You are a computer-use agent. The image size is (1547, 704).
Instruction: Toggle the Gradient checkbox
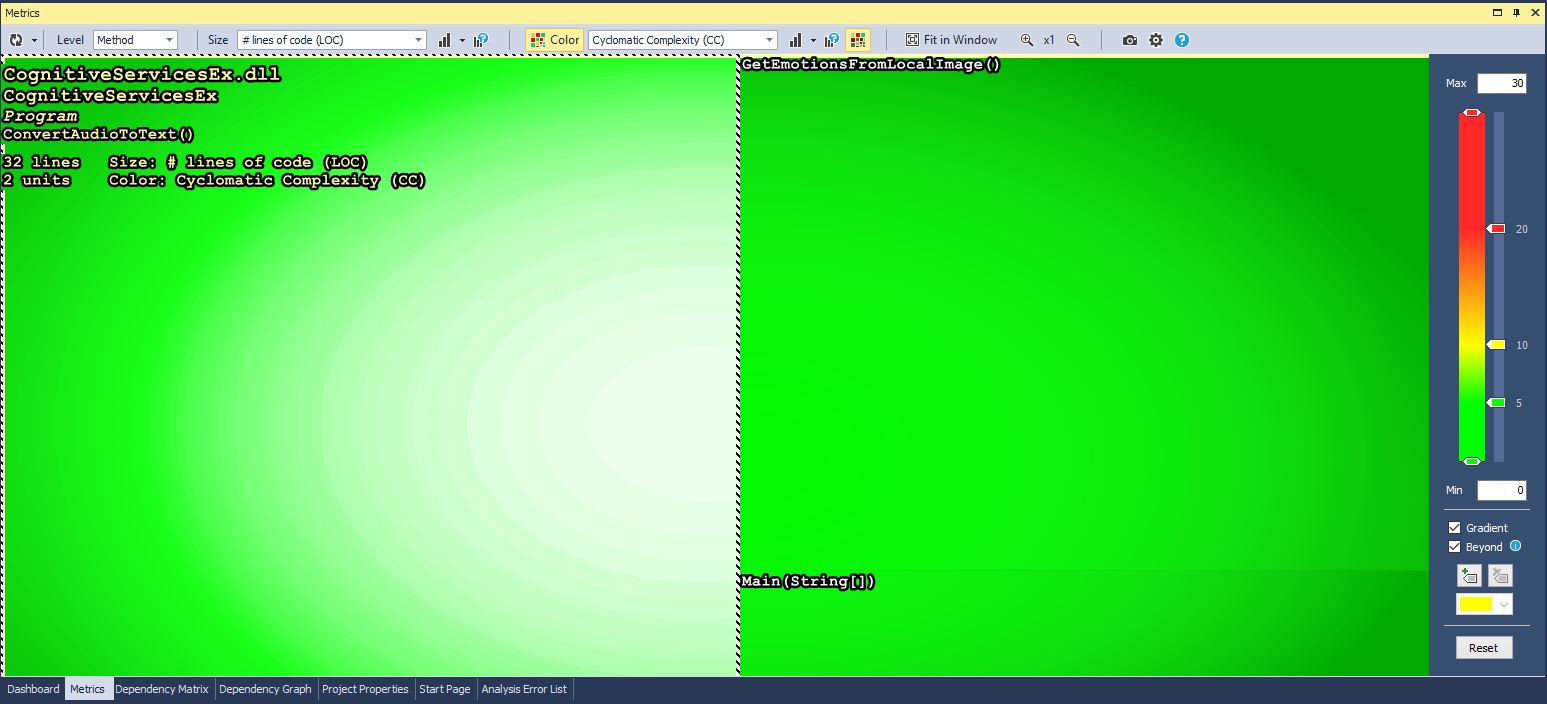click(1455, 528)
